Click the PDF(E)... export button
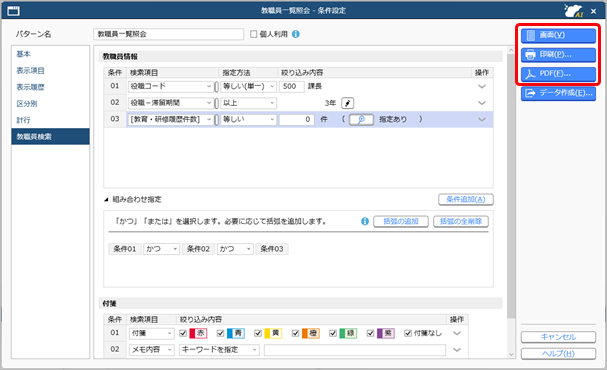This screenshot has width=607, height=370. pos(558,74)
